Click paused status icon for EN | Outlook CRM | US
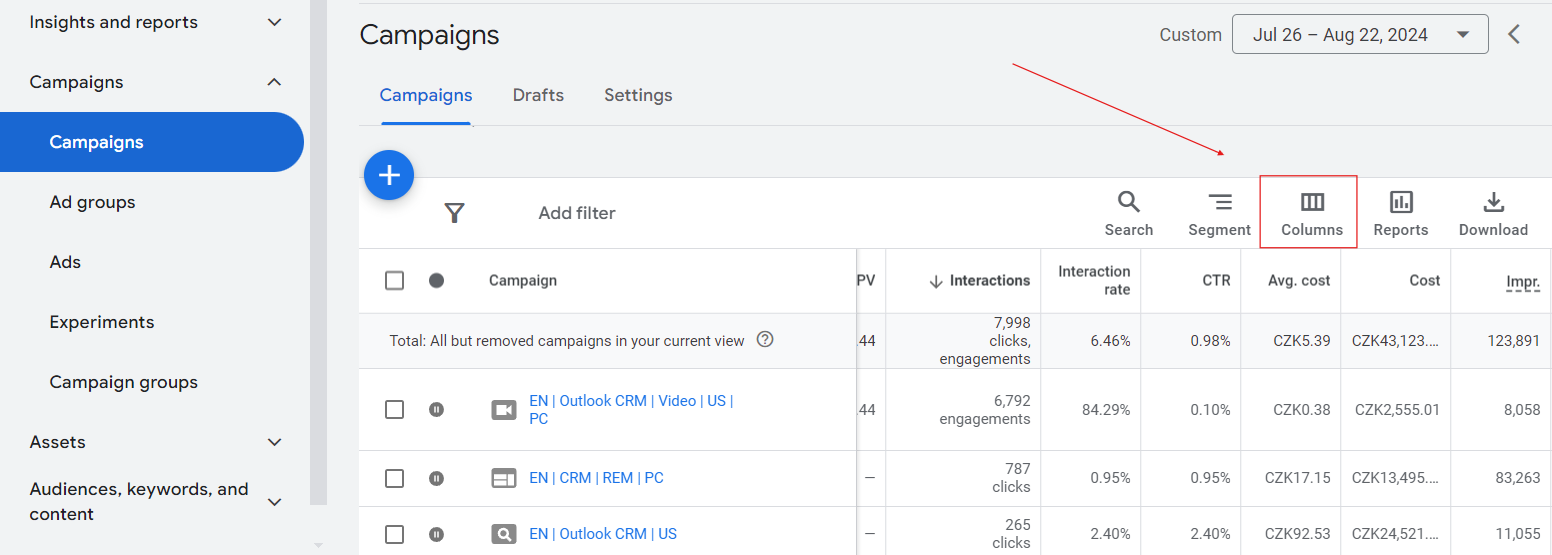The width and height of the screenshot is (1552, 555). coord(436,534)
